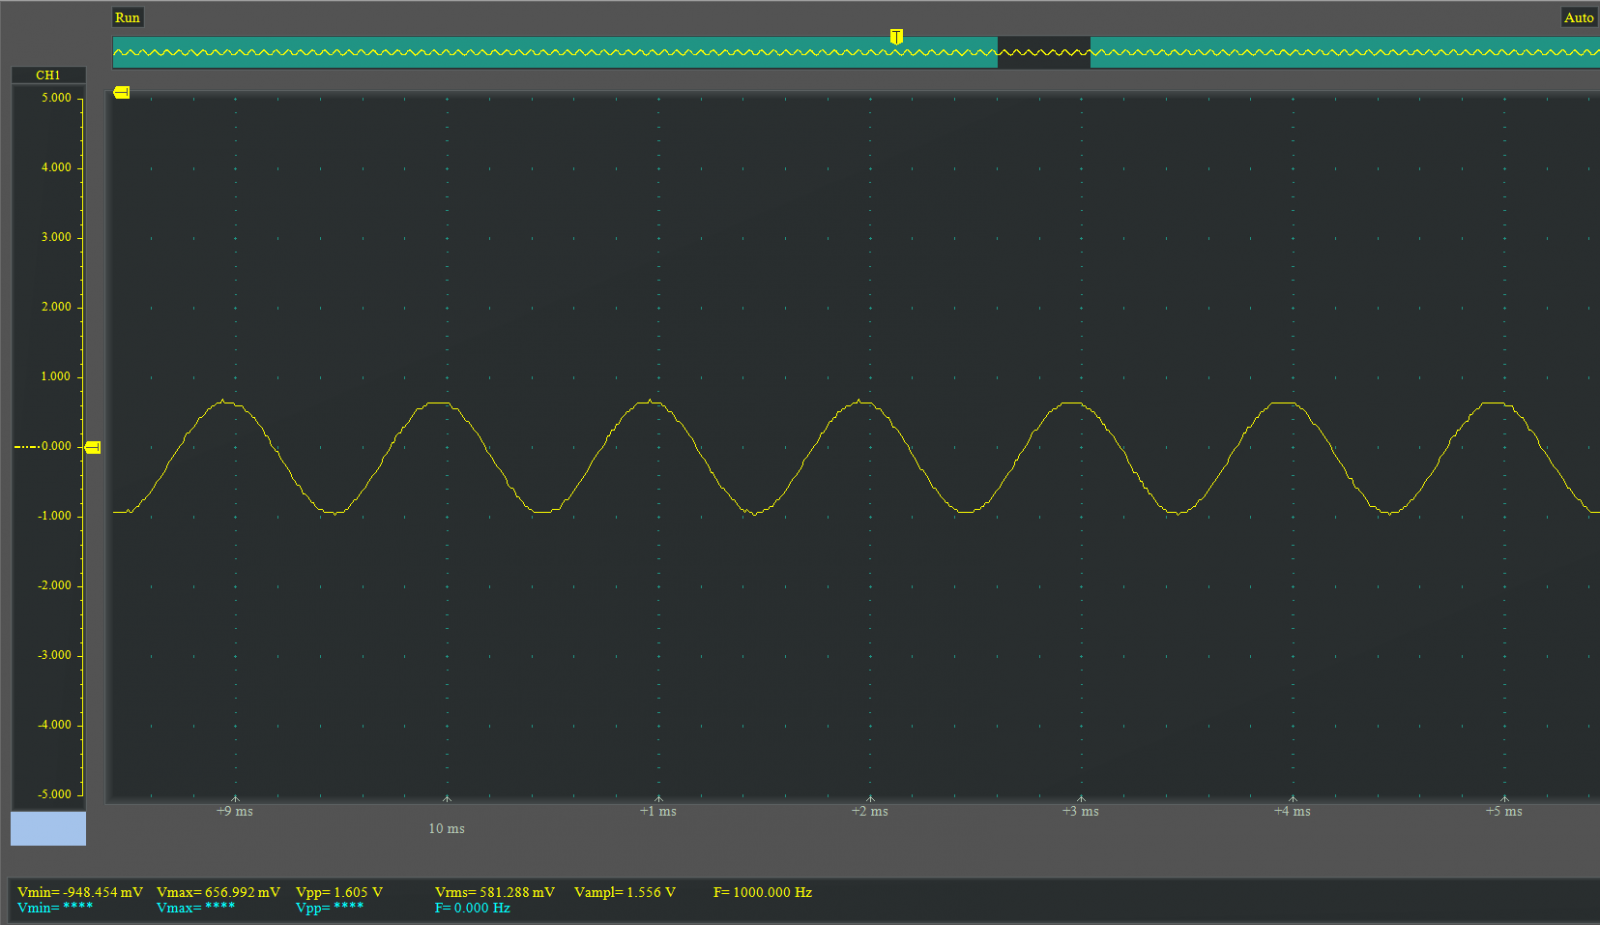The width and height of the screenshot is (1600, 925).
Task: Click the 10 ms timebase label
Action: [446, 828]
